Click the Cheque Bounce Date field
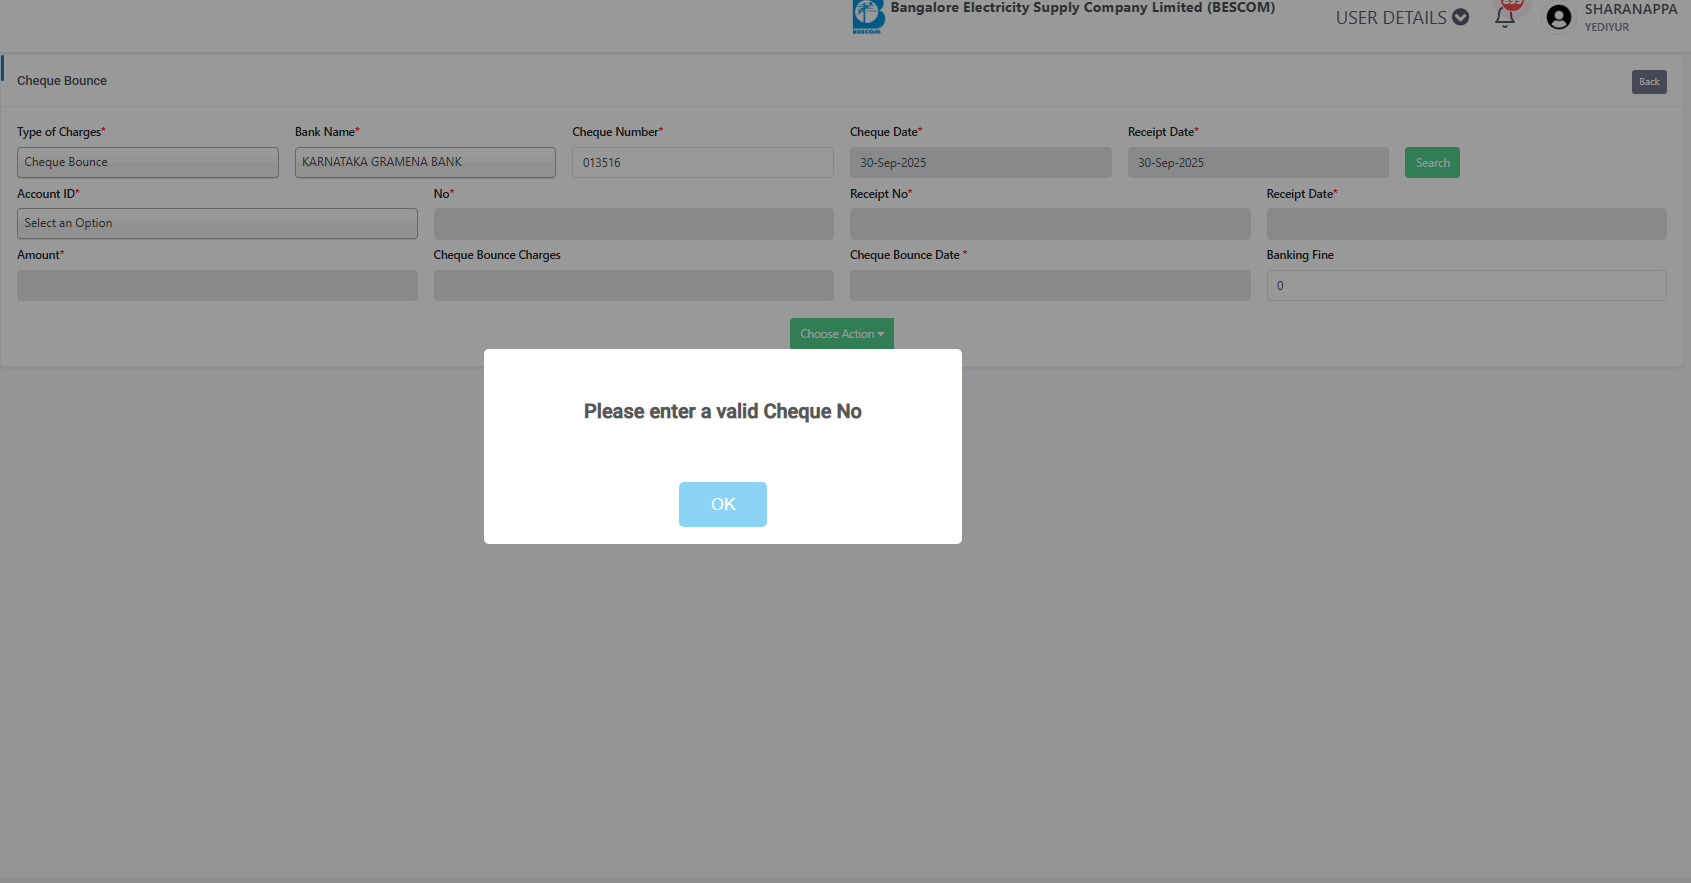This screenshot has height=883, width=1691. tap(1050, 286)
